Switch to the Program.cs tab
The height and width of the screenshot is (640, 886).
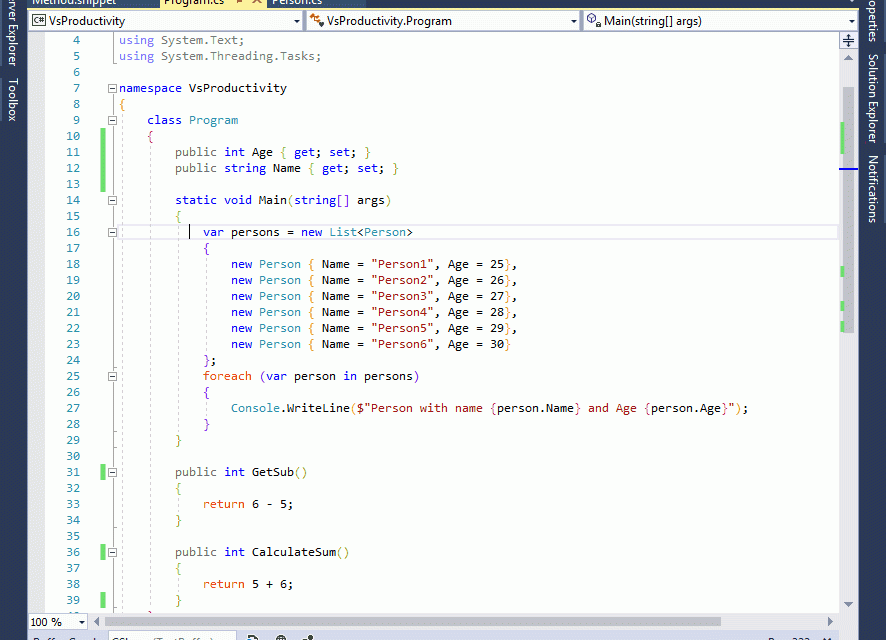point(195,3)
